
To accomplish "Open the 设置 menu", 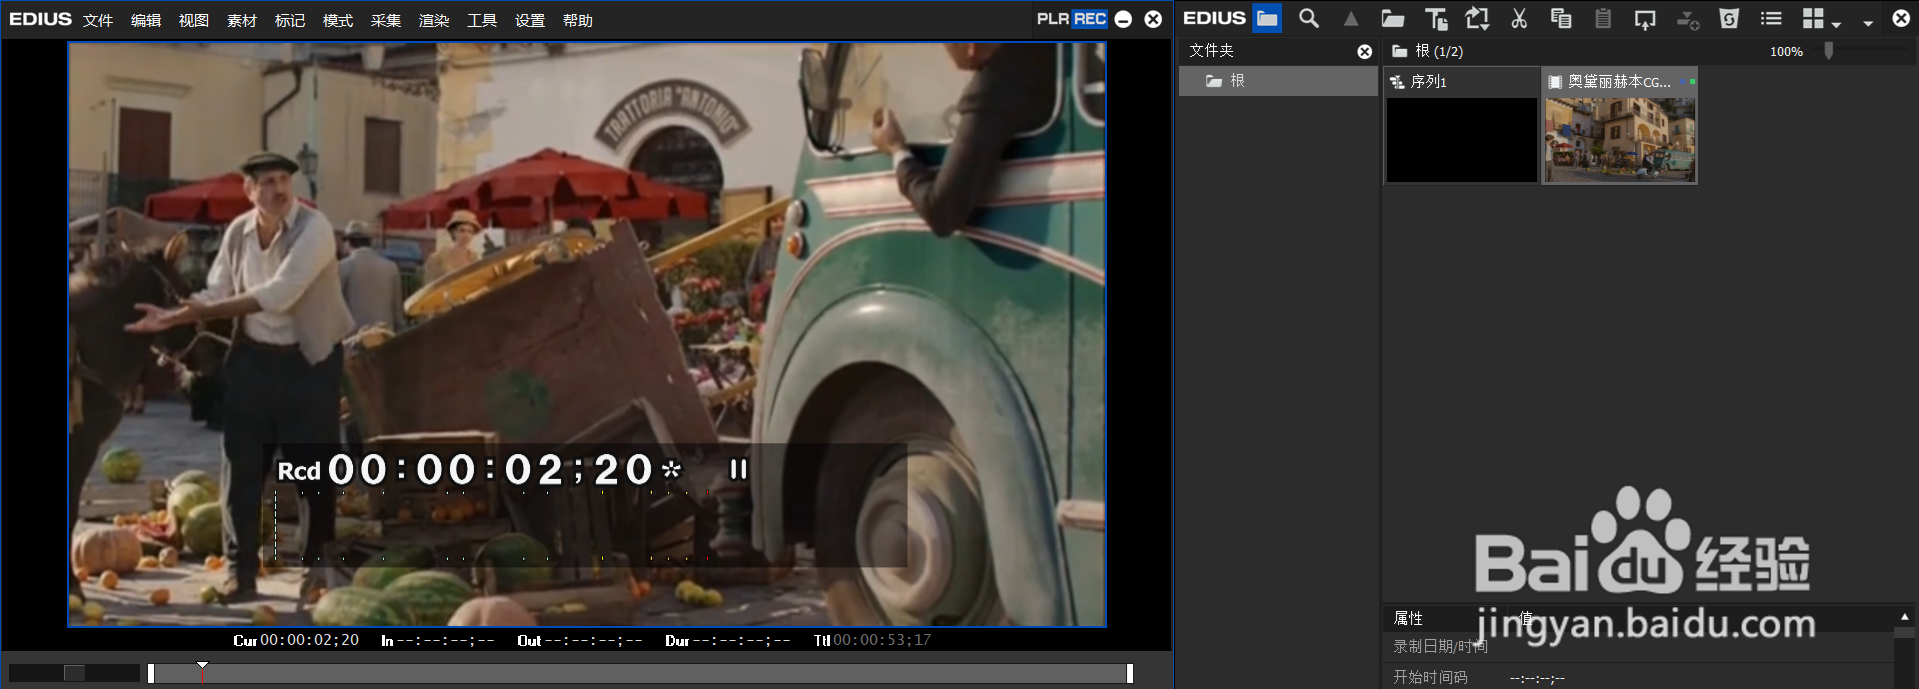I will point(530,20).
